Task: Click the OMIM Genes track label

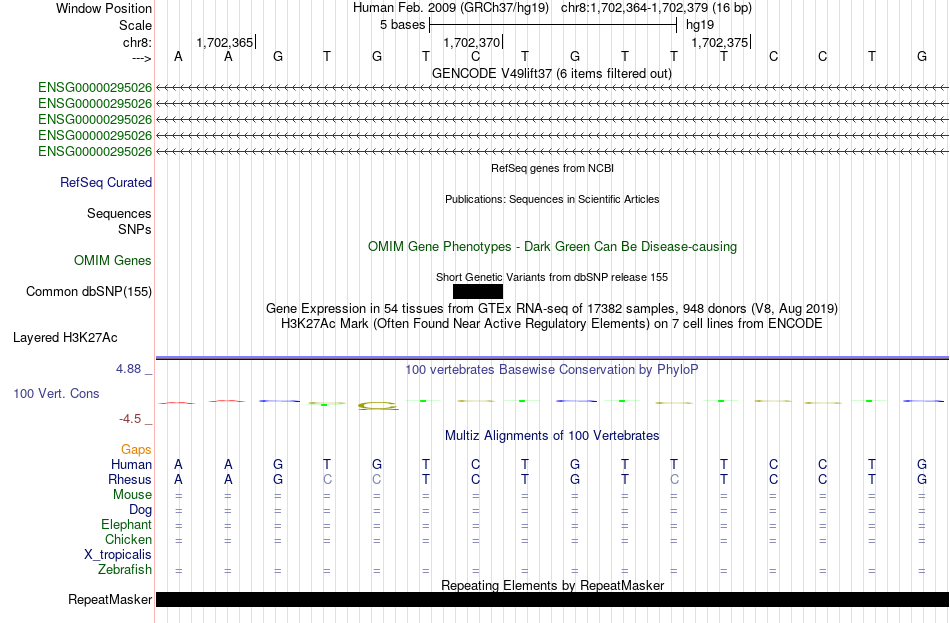Action: coord(112,261)
